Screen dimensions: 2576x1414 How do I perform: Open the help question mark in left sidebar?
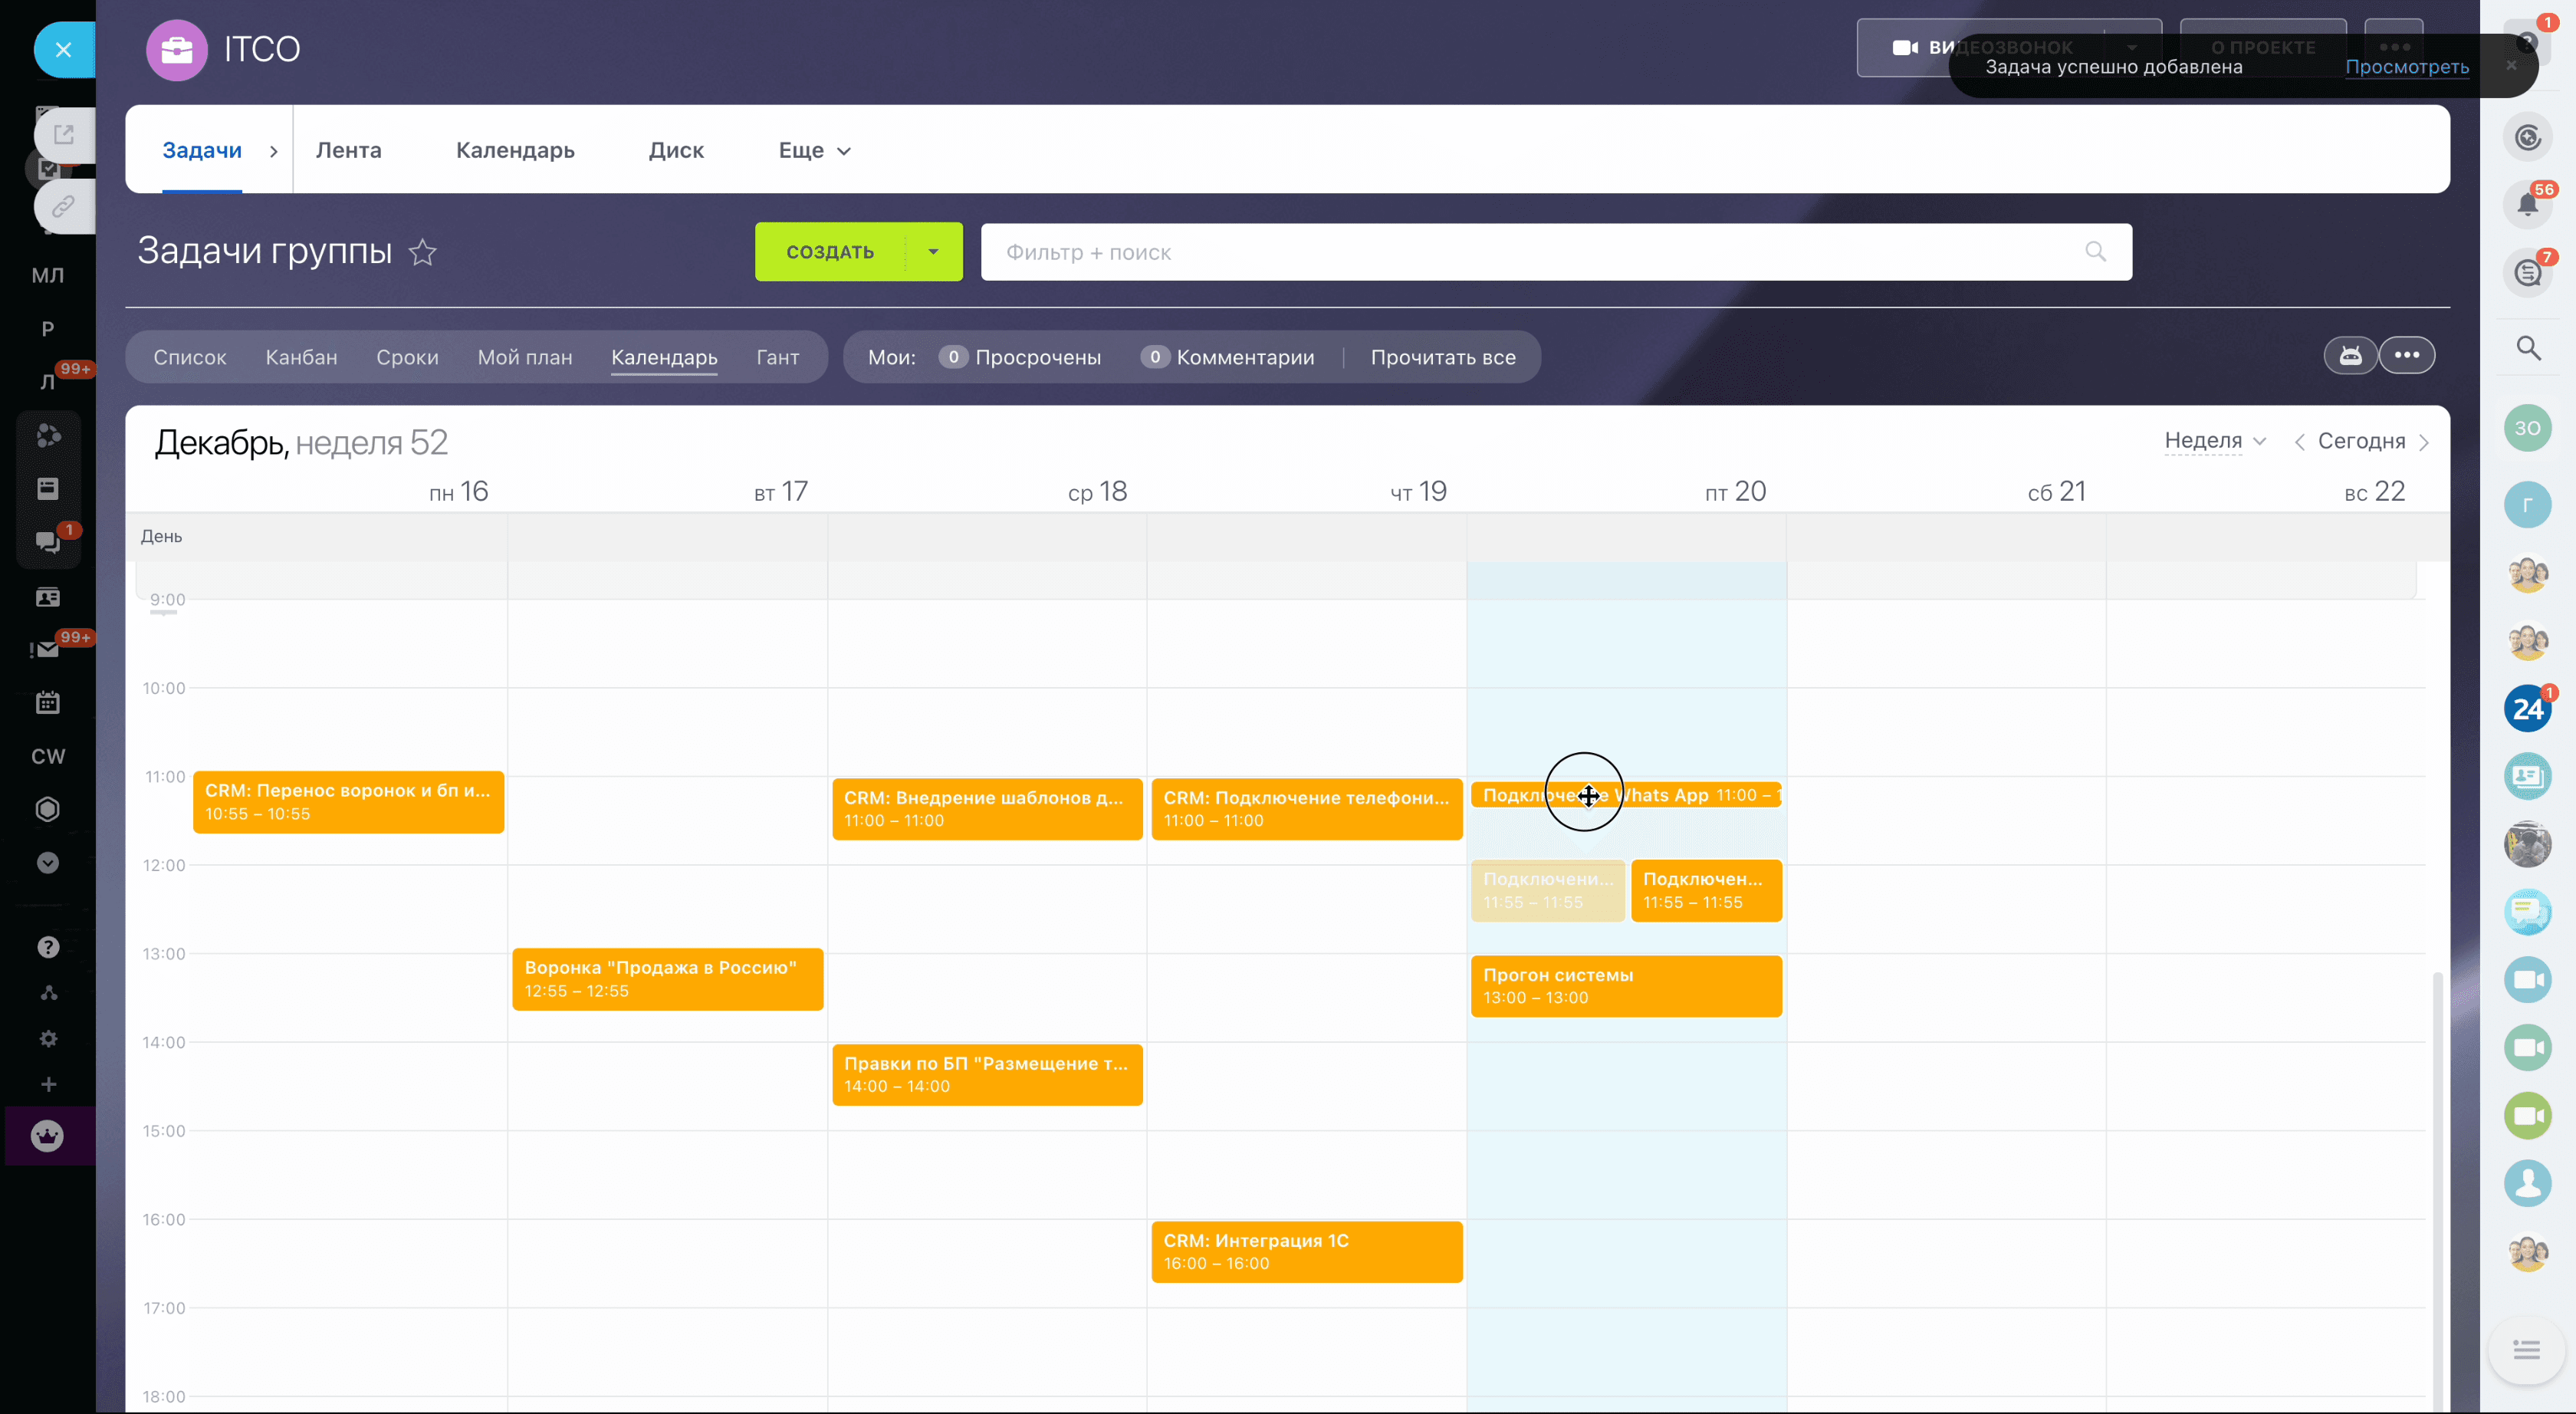point(47,947)
